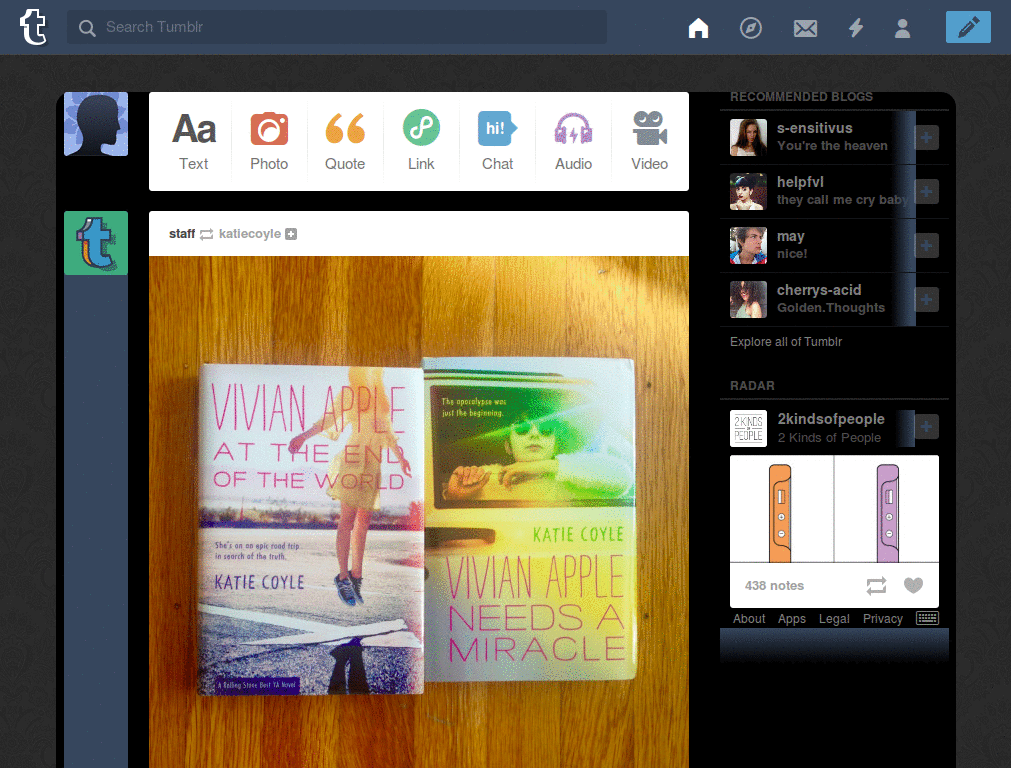The width and height of the screenshot is (1024, 768).
Task: Like the radar post with heart
Action: (913, 586)
